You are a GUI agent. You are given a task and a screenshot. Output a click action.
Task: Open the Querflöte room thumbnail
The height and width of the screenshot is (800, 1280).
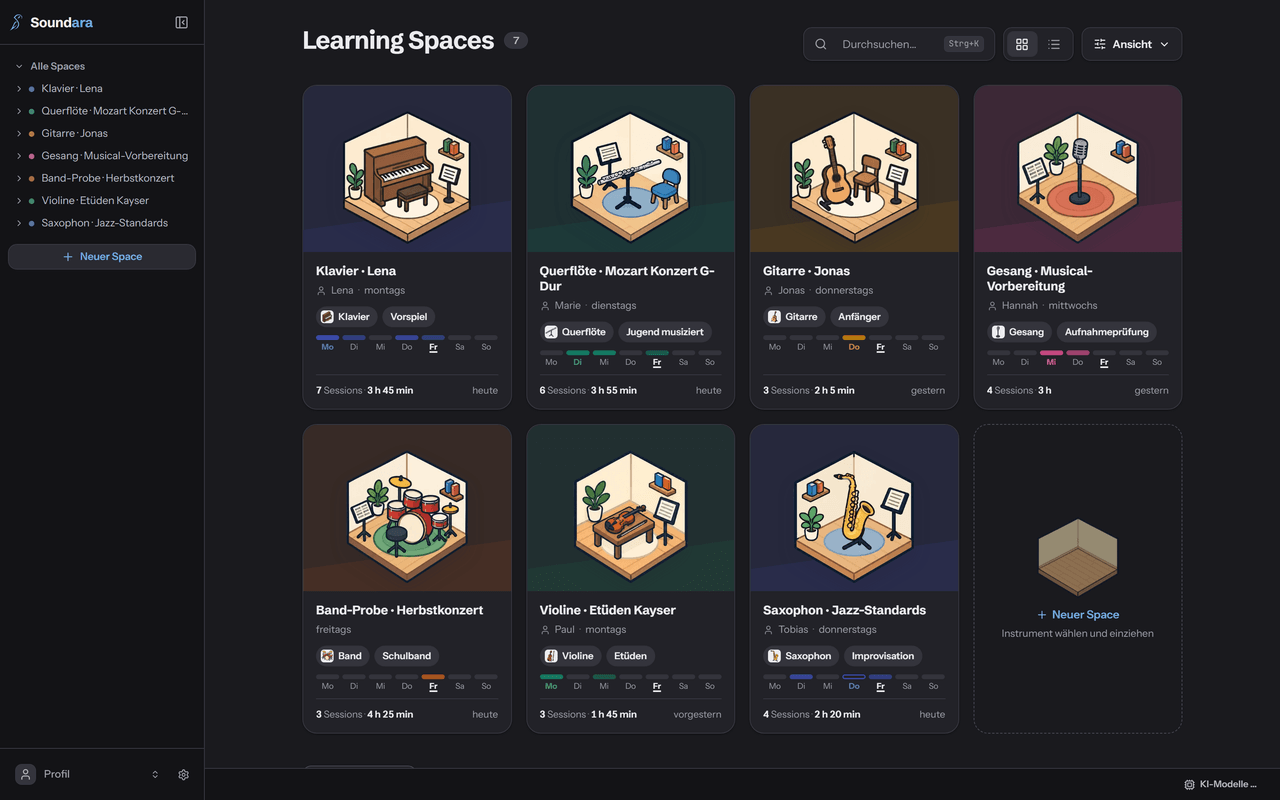pos(631,169)
